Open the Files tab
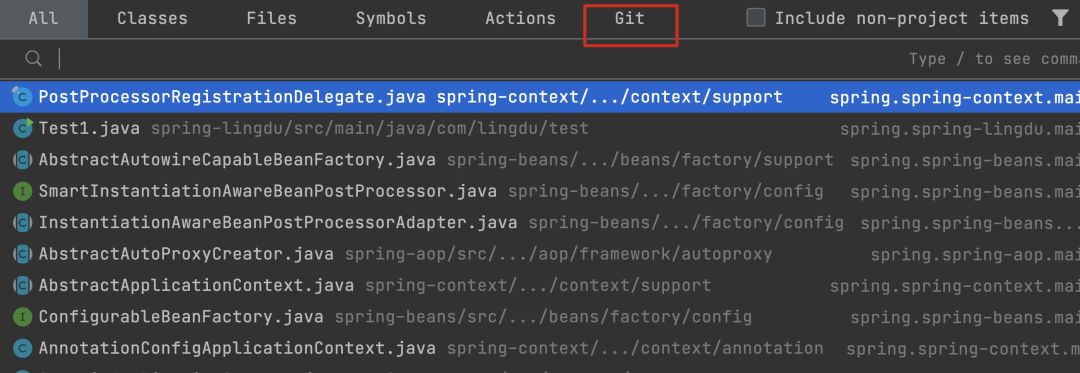1080x373 pixels. (271, 19)
